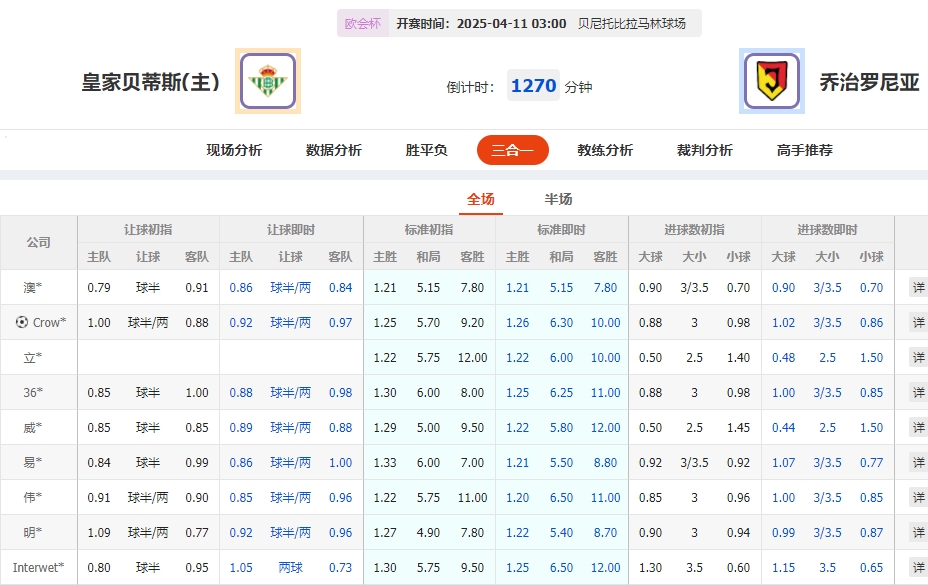Switch to the 教练分析 tab

click(x=604, y=148)
